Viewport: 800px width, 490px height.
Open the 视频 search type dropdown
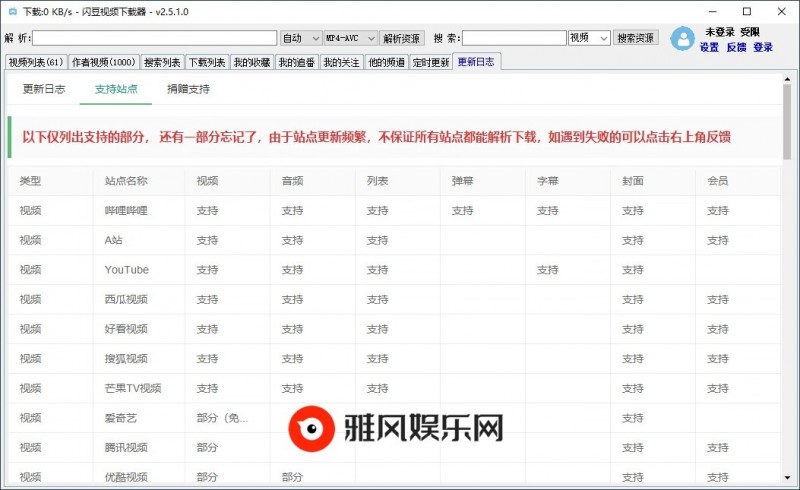tap(589, 38)
